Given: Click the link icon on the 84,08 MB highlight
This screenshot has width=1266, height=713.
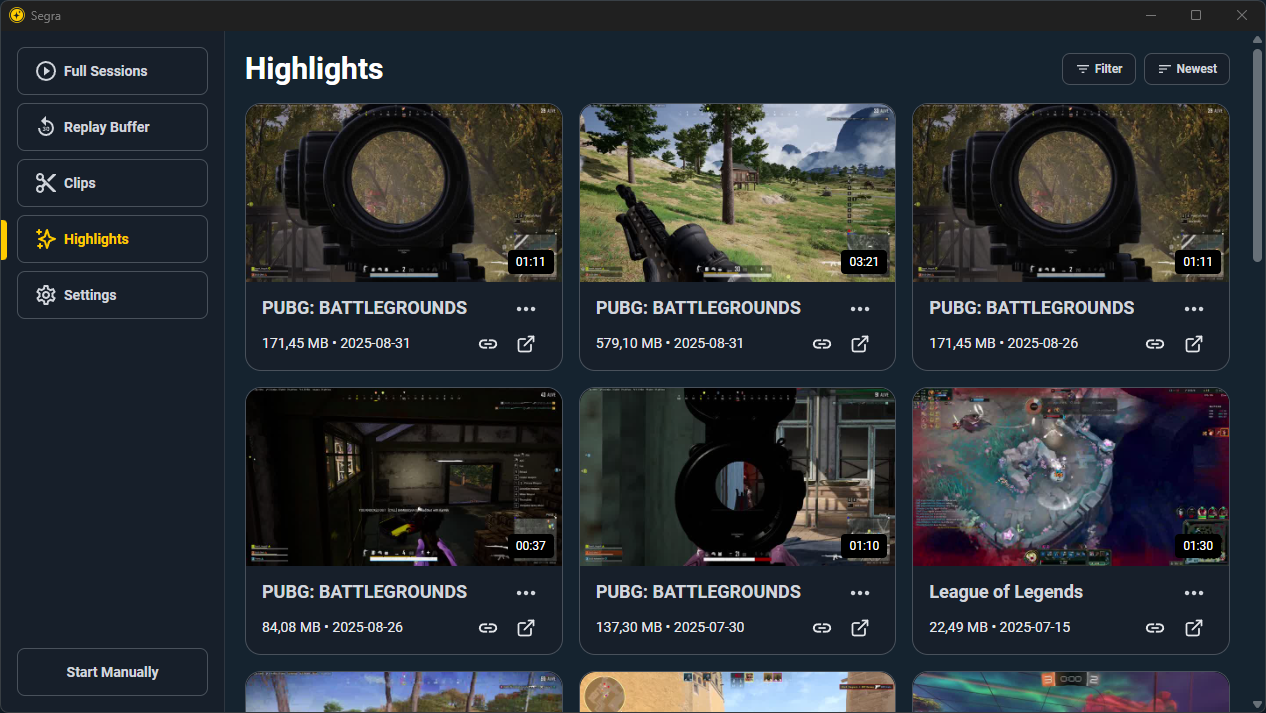Looking at the screenshot, I should click(x=488, y=628).
